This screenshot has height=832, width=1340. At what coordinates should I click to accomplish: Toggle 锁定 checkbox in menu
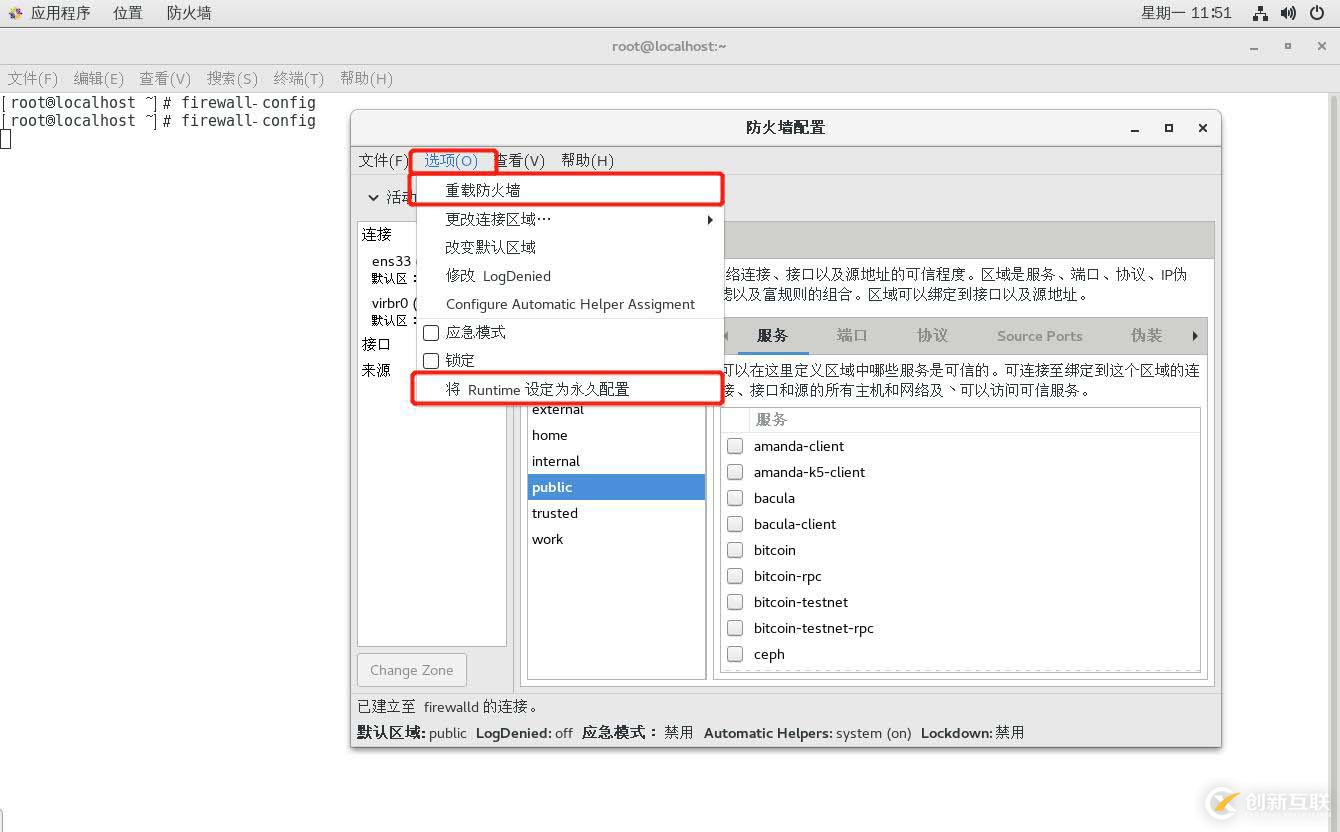pyautogui.click(x=431, y=360)
